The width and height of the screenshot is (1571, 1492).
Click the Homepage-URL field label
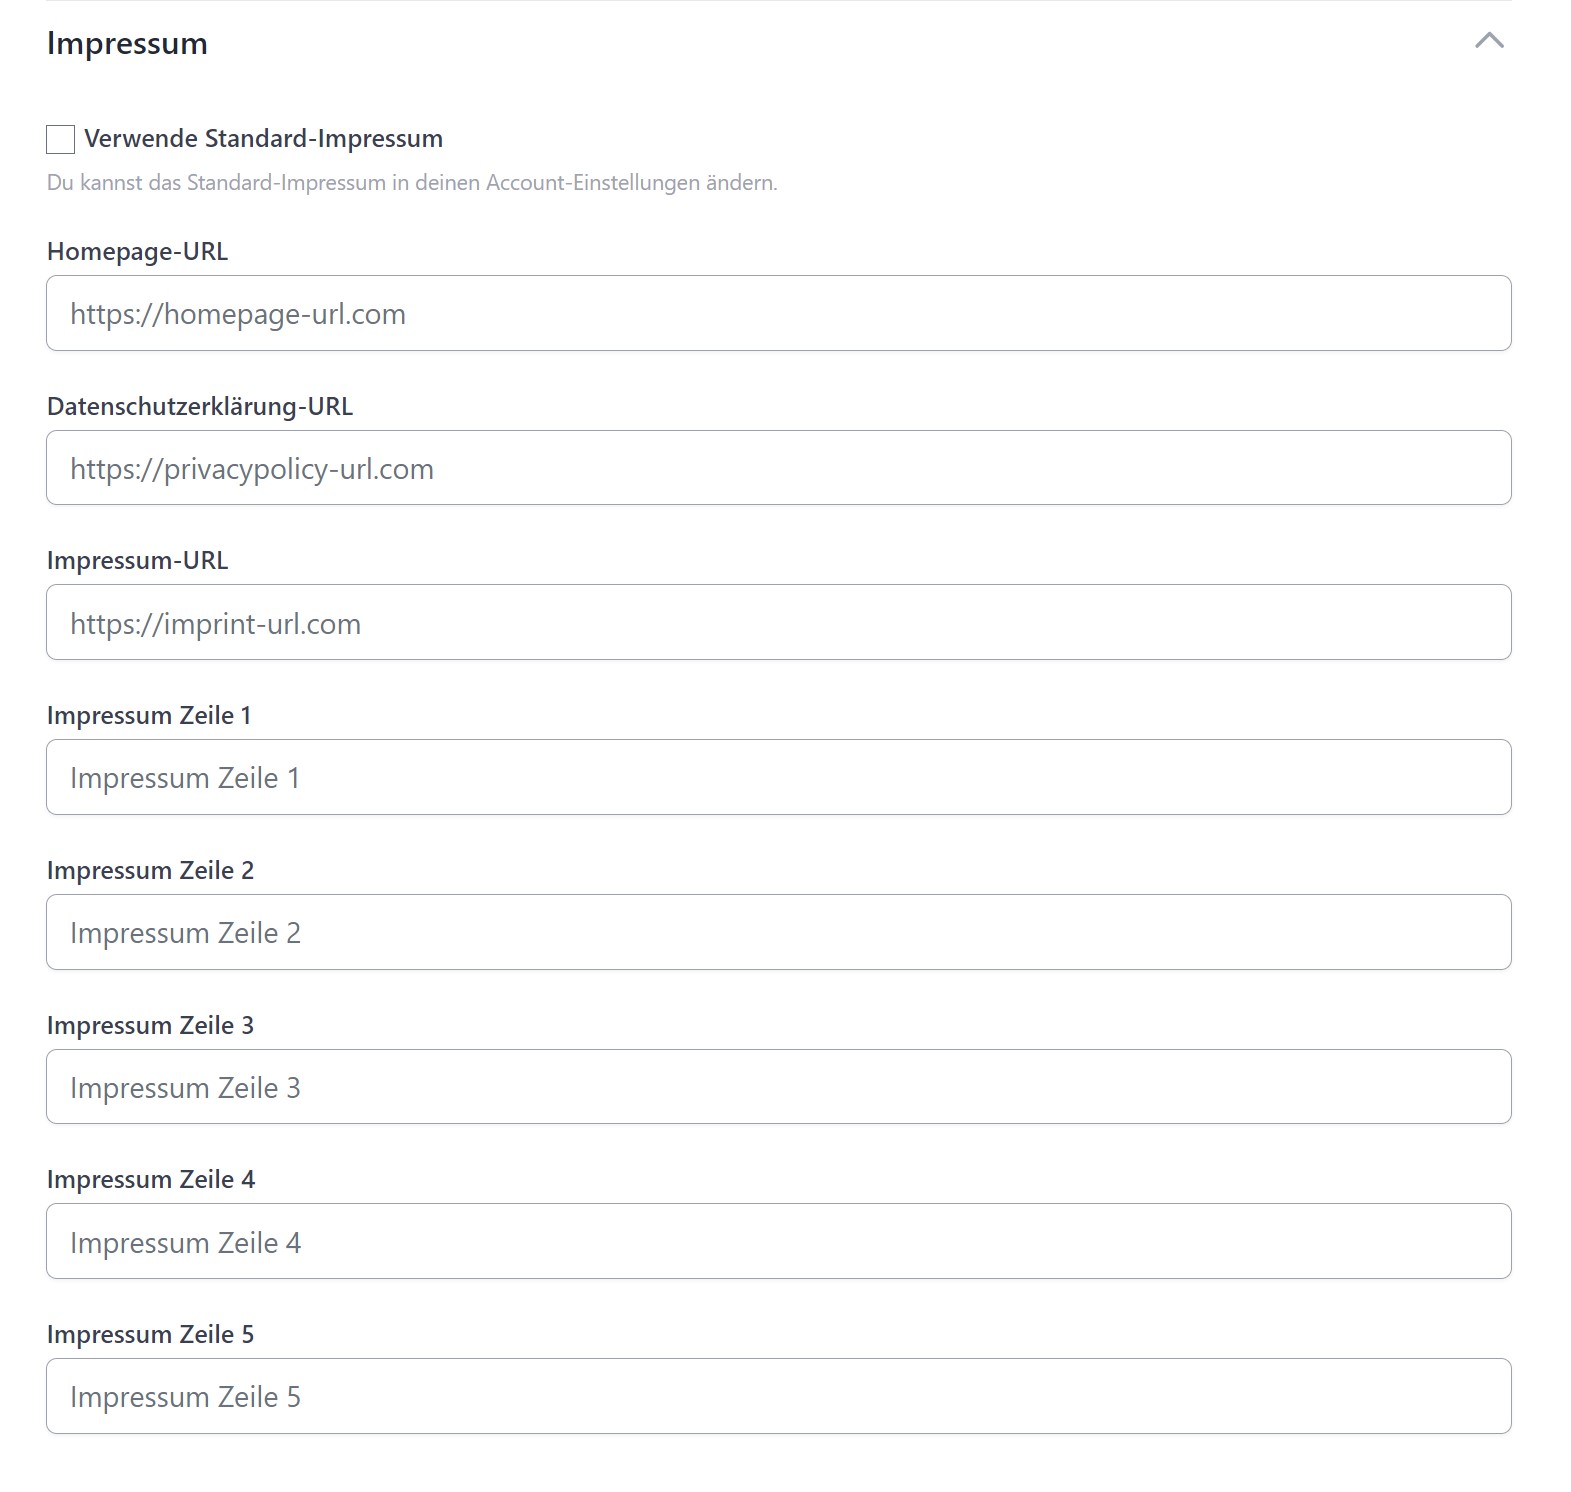(137, 252)
